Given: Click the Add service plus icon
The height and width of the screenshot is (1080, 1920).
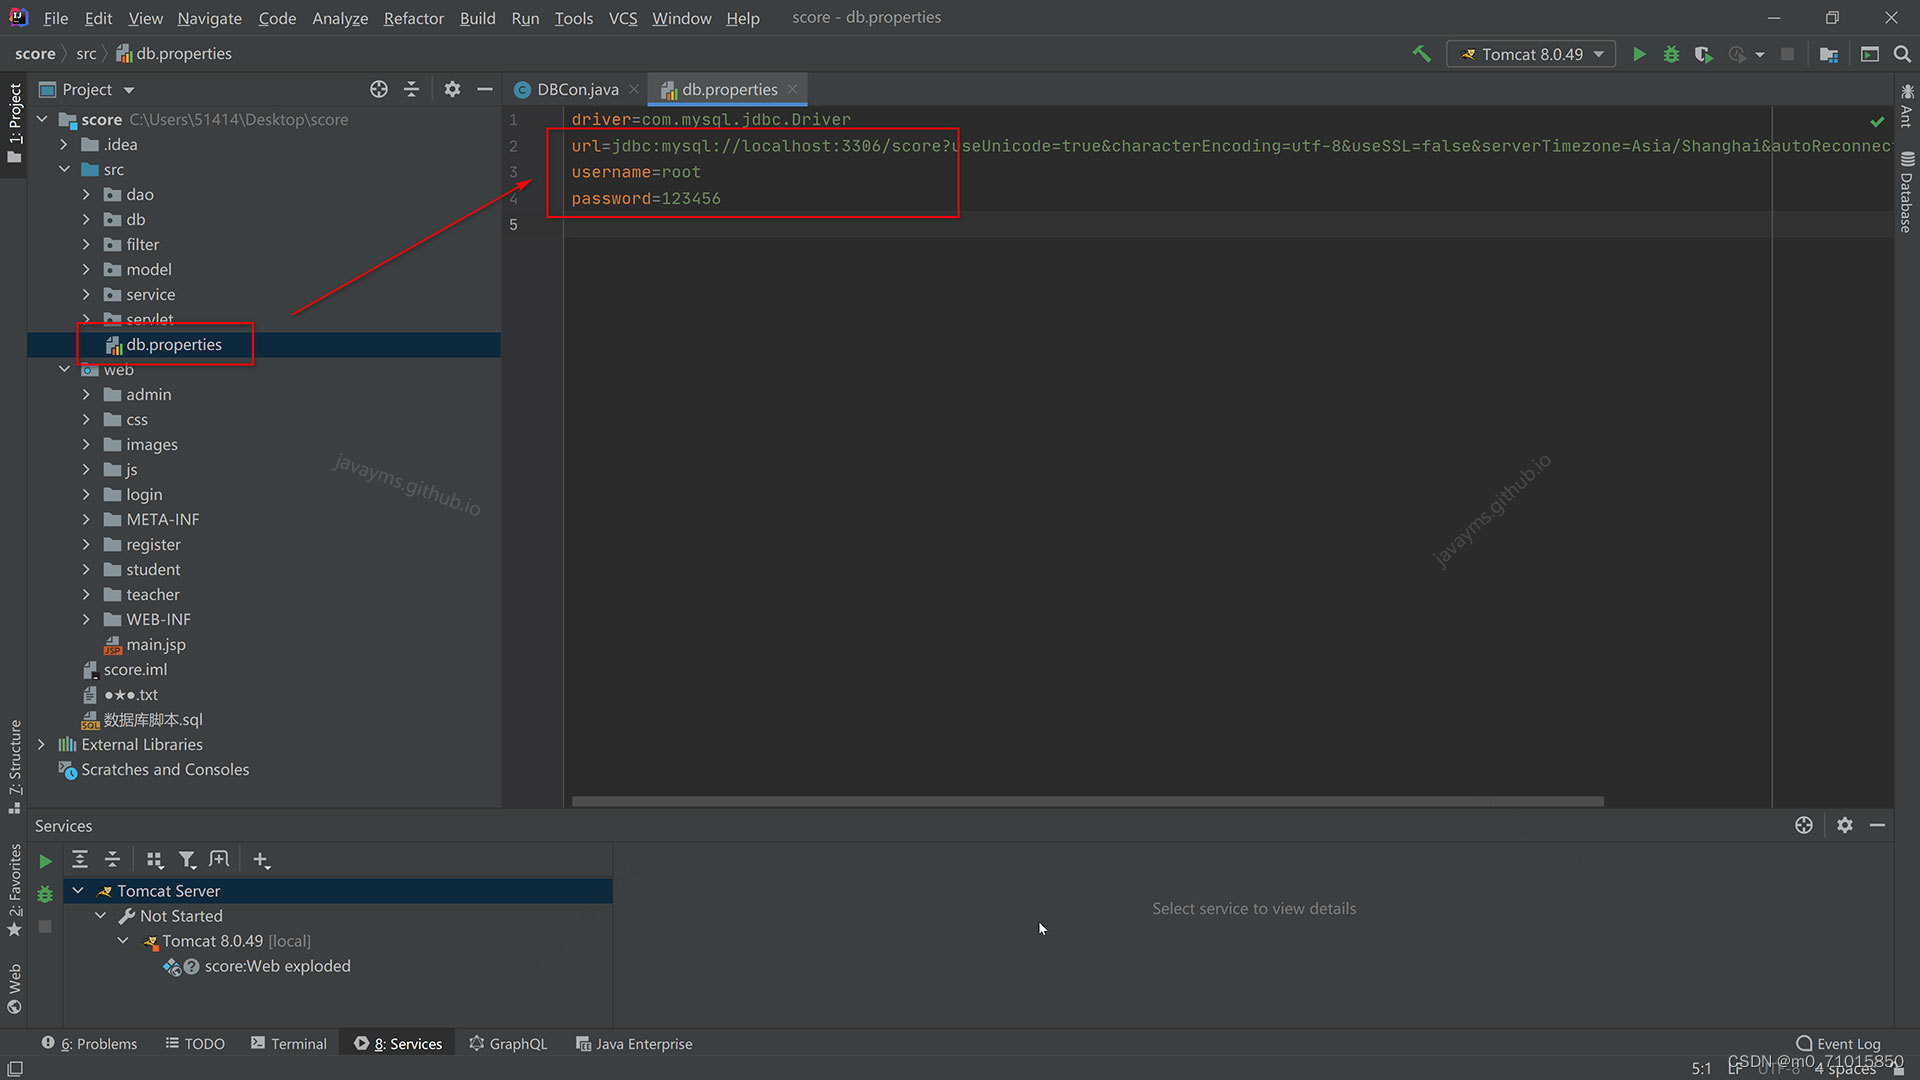Looking at the screenshot, I should (261, 860).
